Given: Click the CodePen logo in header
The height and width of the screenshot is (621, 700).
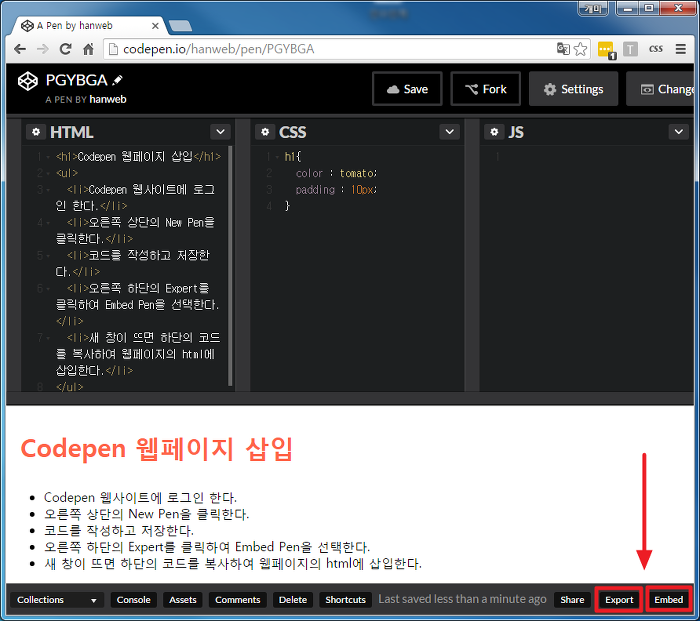Looking at the screenshot, I should [x=28, y=81].
